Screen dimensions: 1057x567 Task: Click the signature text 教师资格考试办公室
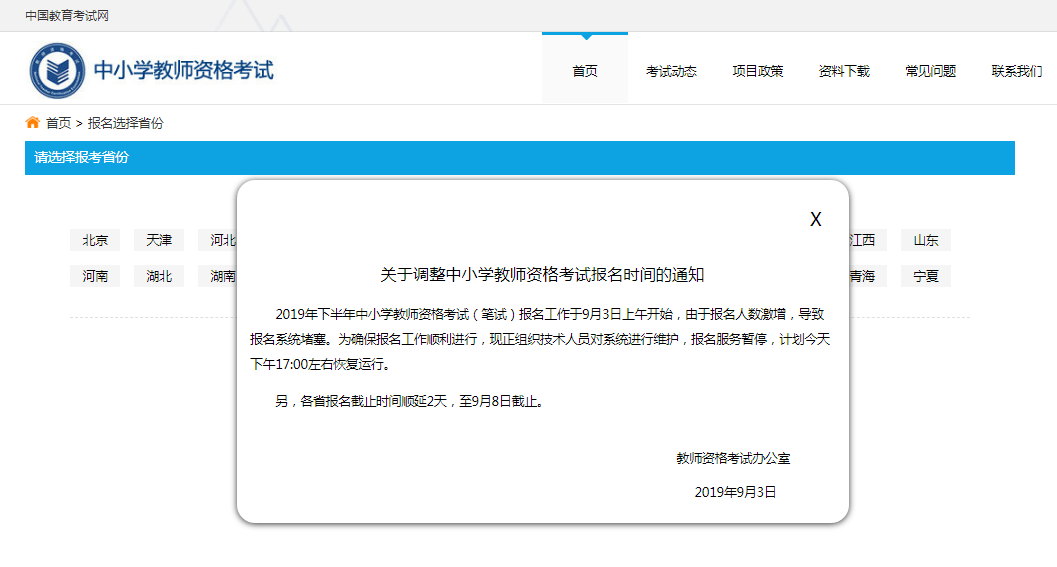733,458
